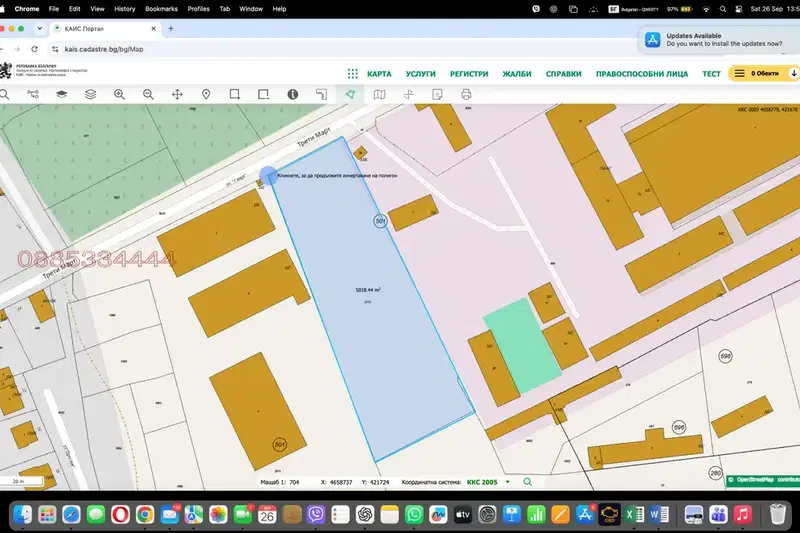Expand the arrow next to 0 Обекти

coord(794,73)
